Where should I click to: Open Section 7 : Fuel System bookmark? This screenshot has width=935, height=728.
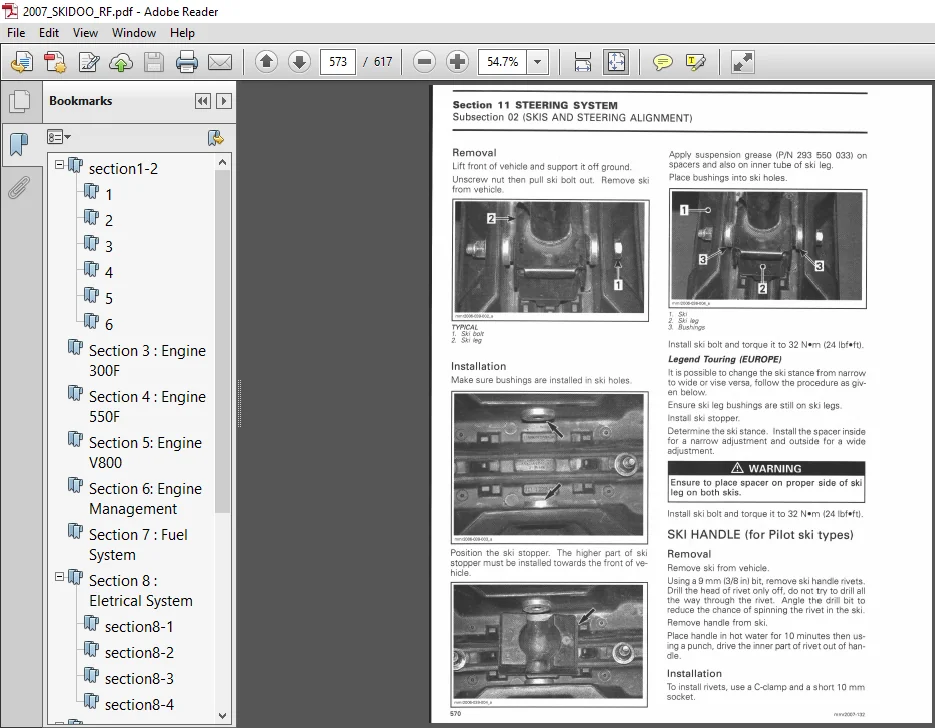(x=138, y=544)
